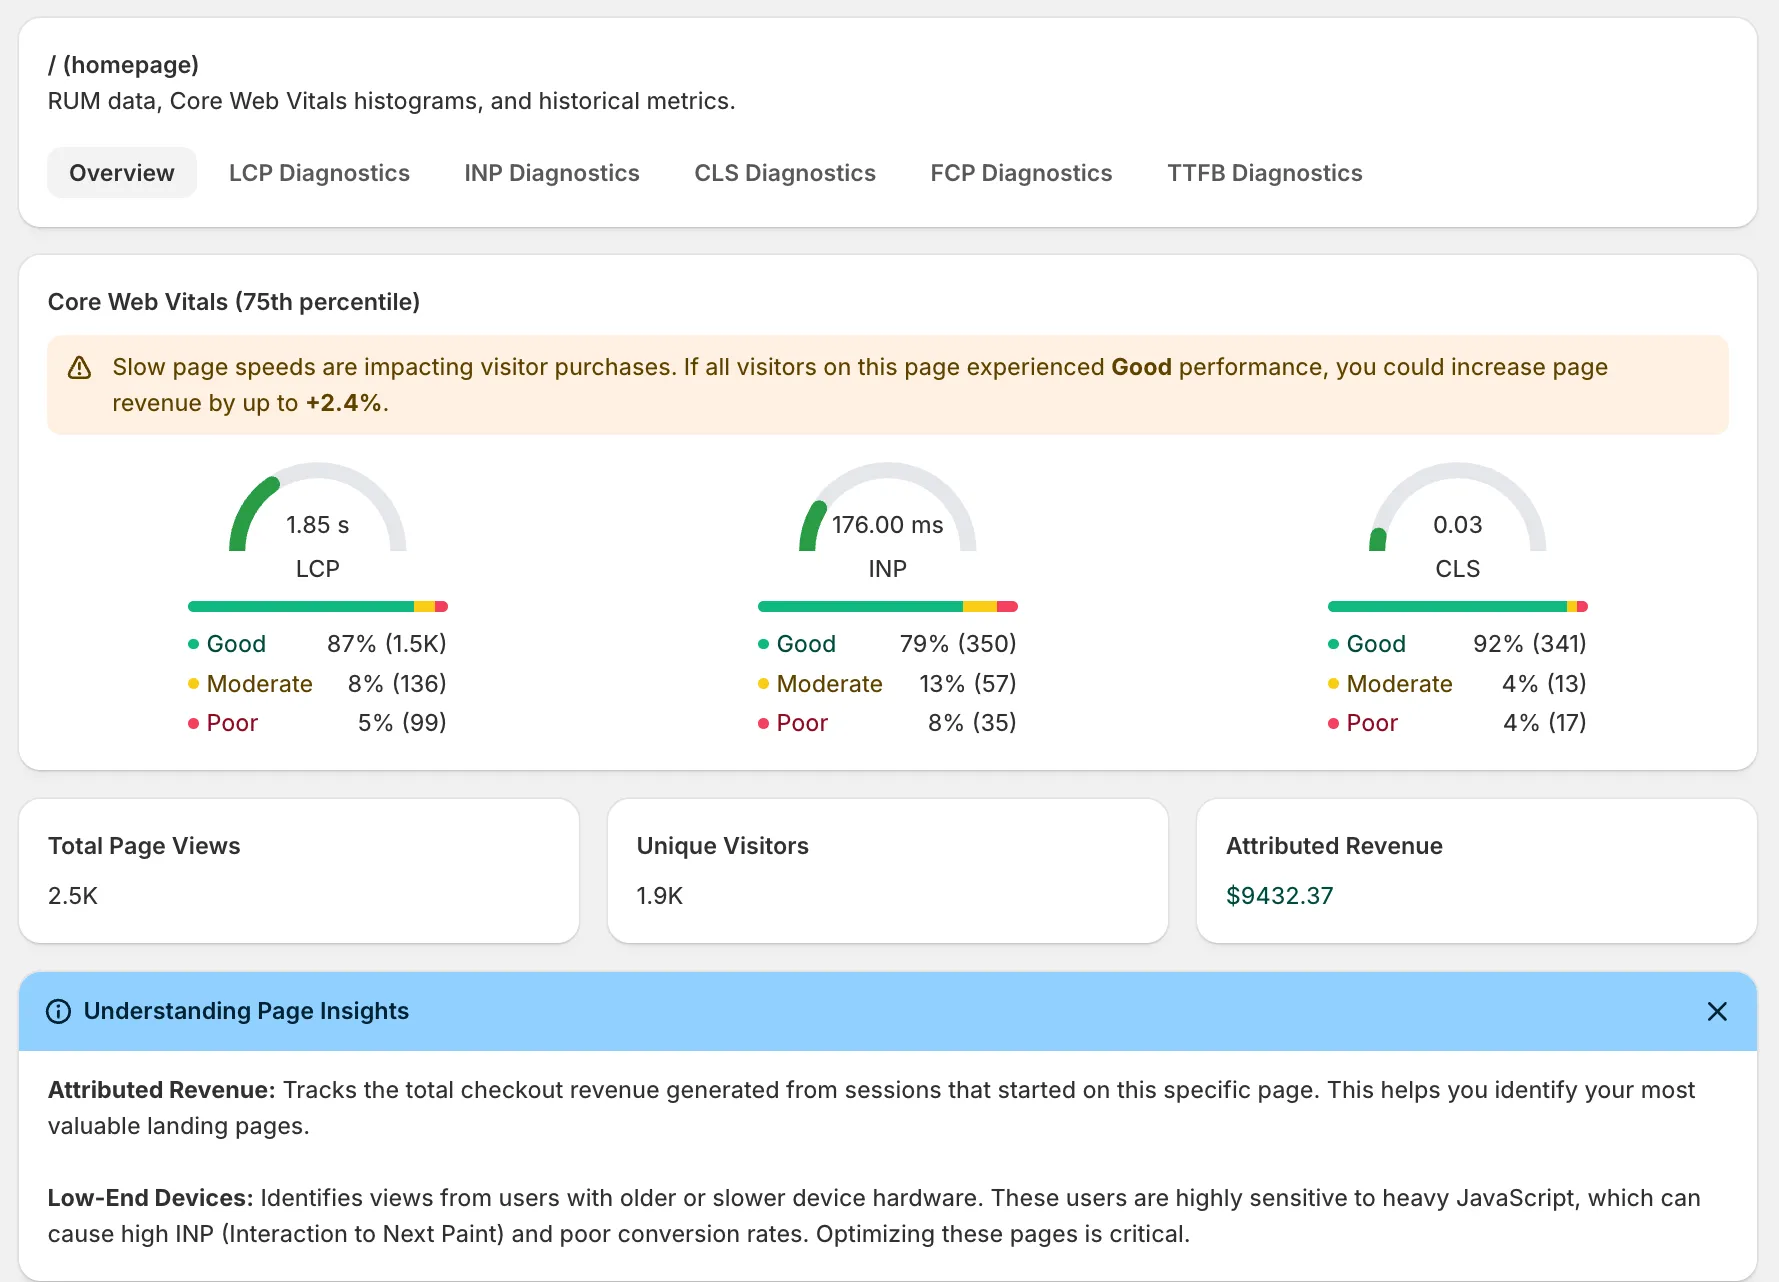Open the CLS Diagnostics tab

point(785,173)
